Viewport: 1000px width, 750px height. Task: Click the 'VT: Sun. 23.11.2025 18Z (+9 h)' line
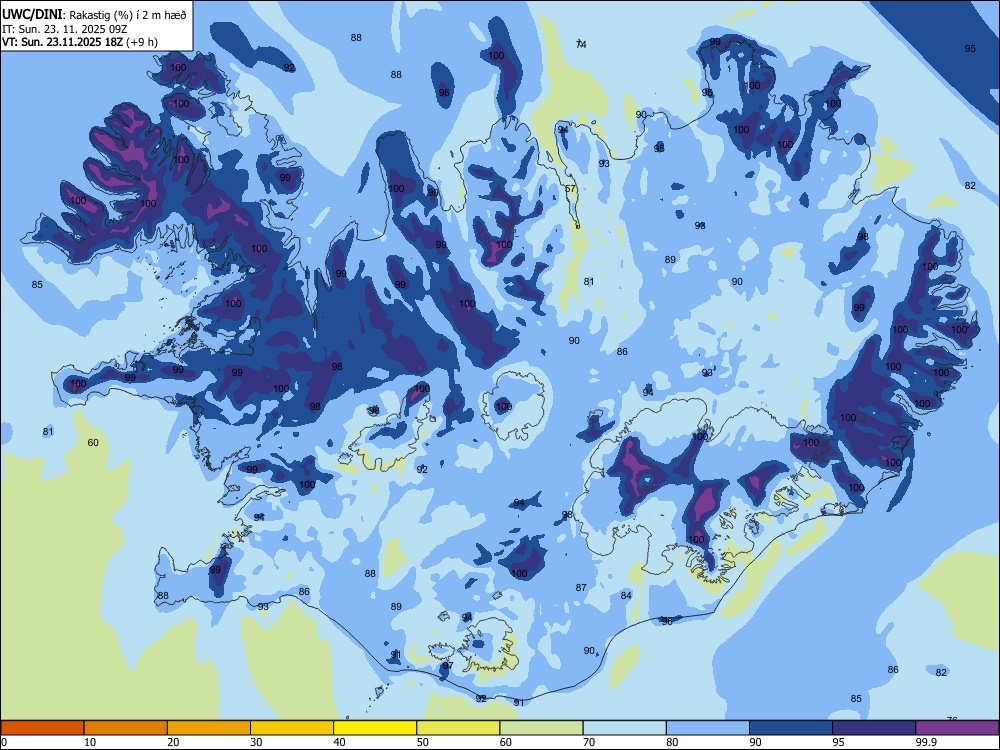coord(80,42)
